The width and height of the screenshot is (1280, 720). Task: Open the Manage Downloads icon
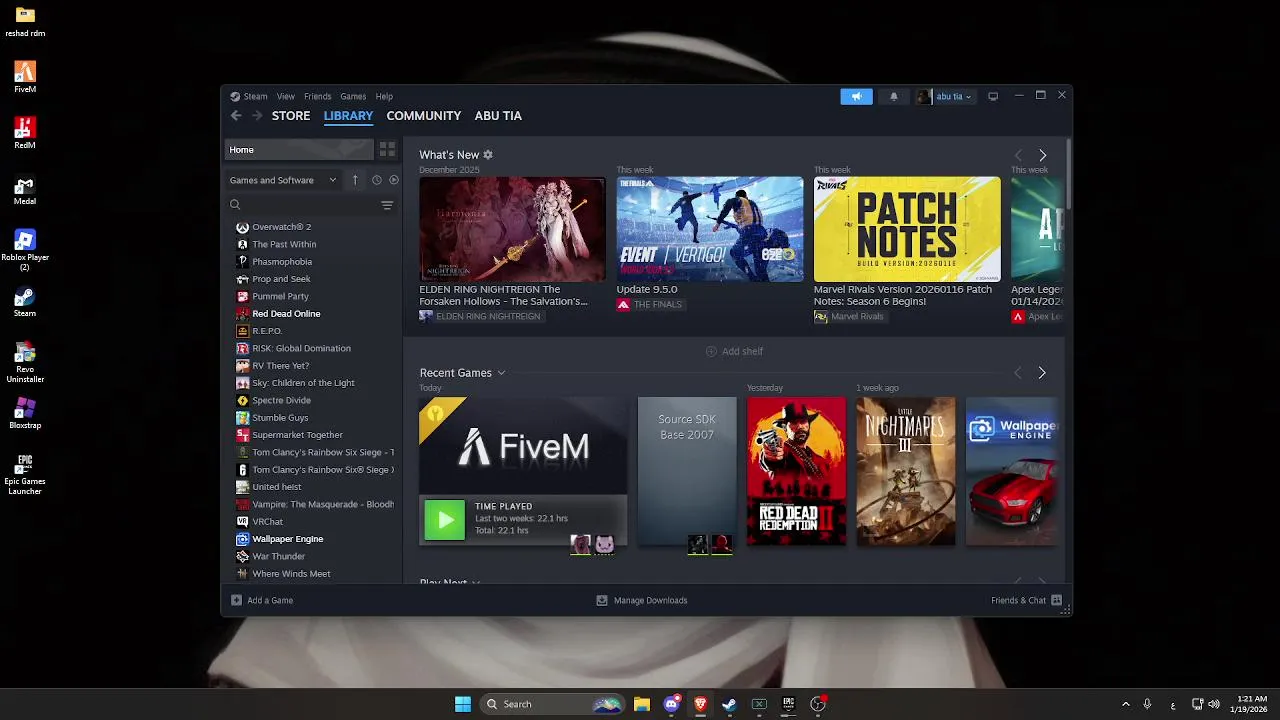(x=602, y=600)
